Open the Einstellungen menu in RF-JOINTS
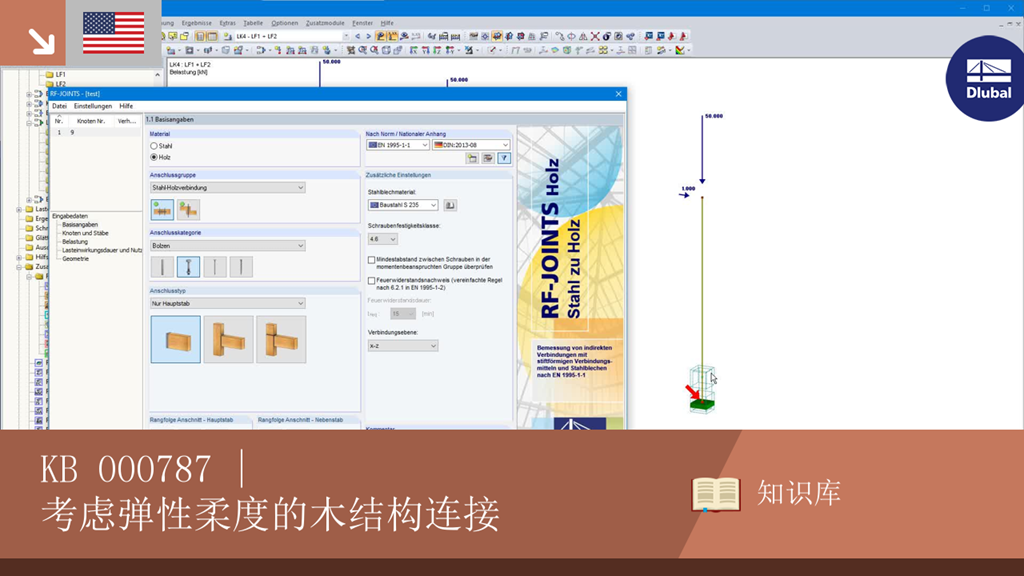 pyautogui.click(x=93, y=106)
